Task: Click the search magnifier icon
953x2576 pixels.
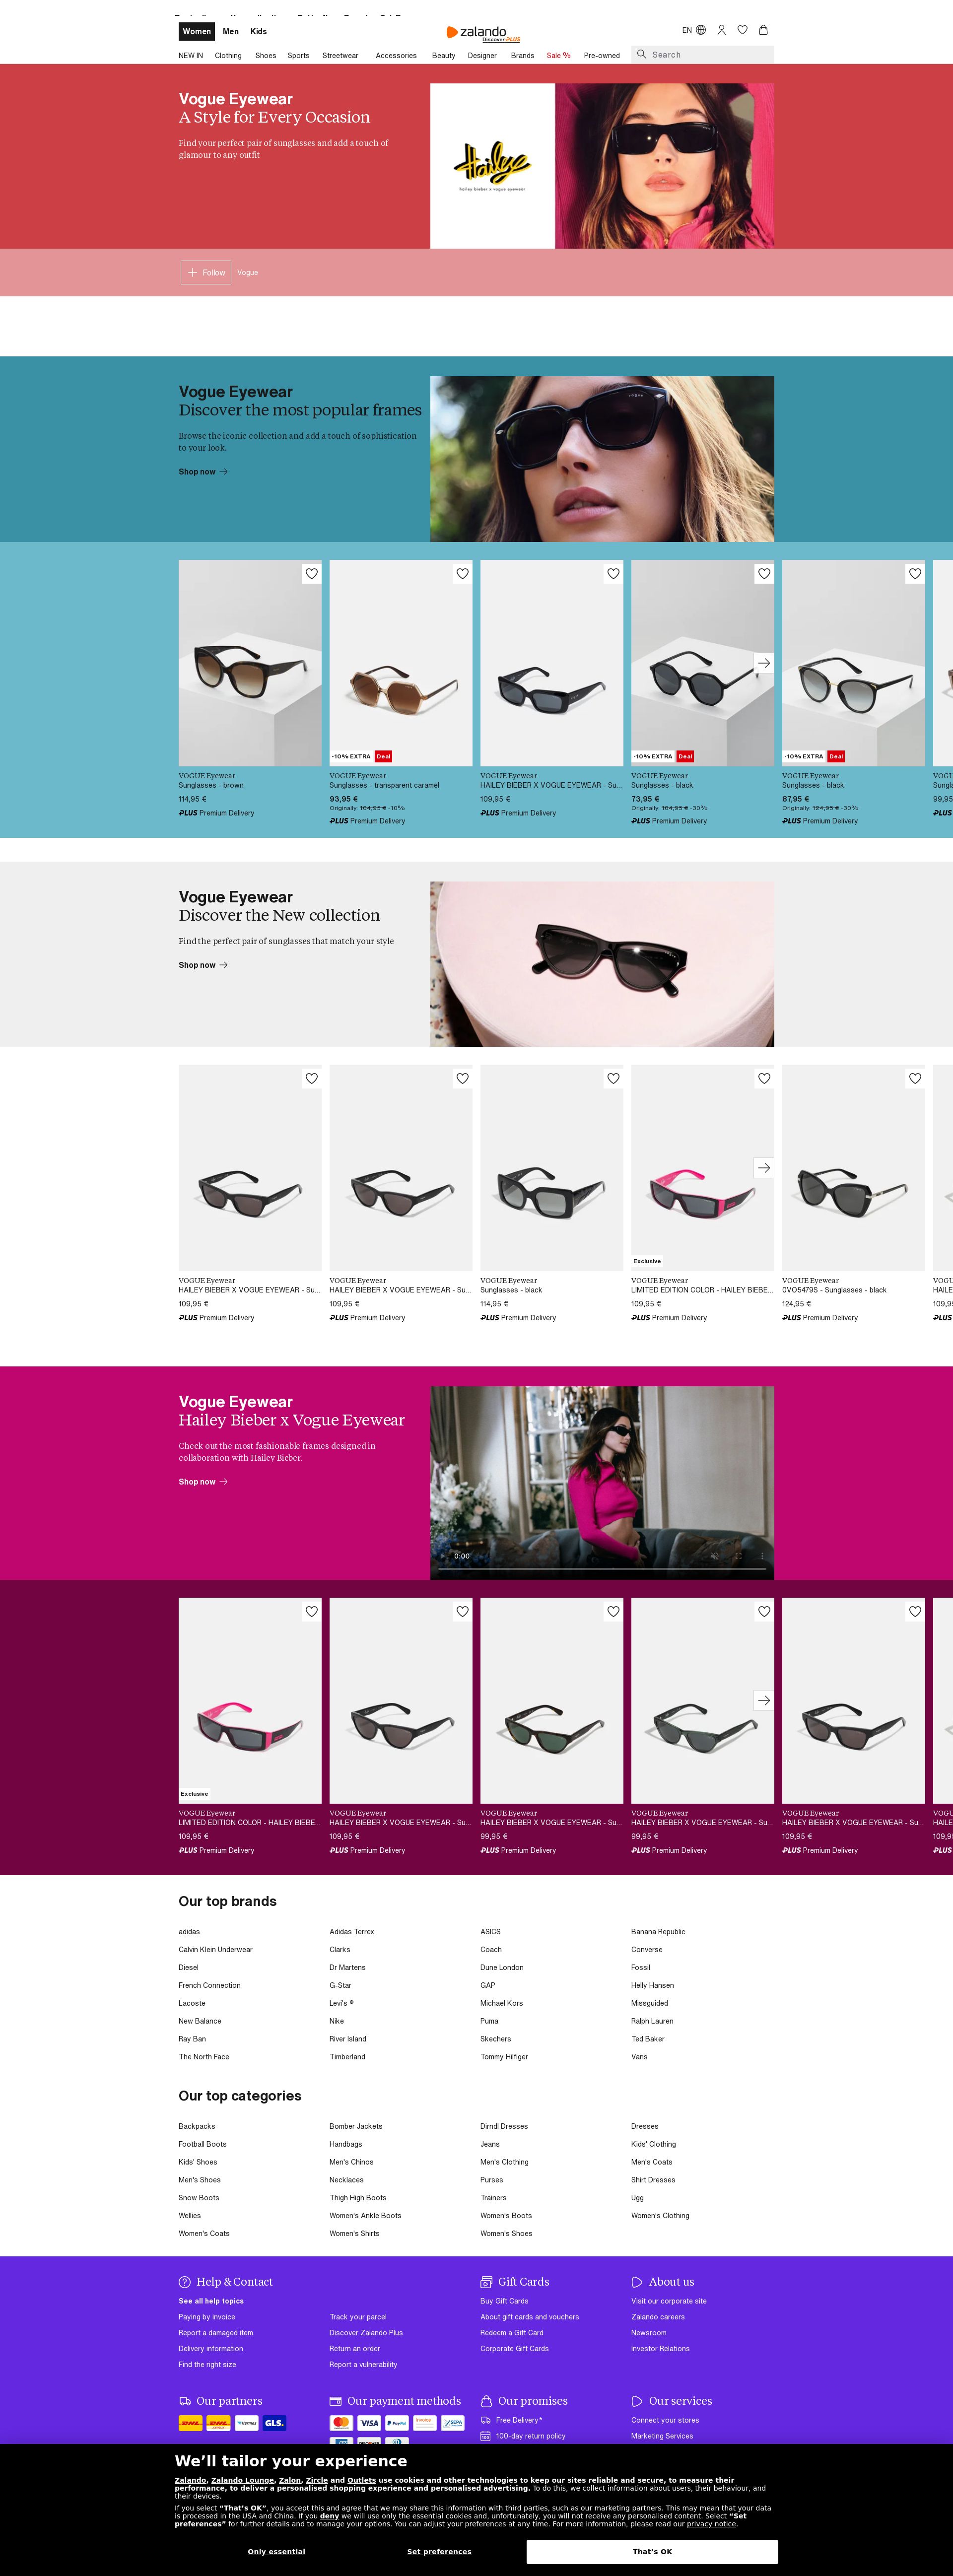Action: pyautogui.click(x=641, y=54)
